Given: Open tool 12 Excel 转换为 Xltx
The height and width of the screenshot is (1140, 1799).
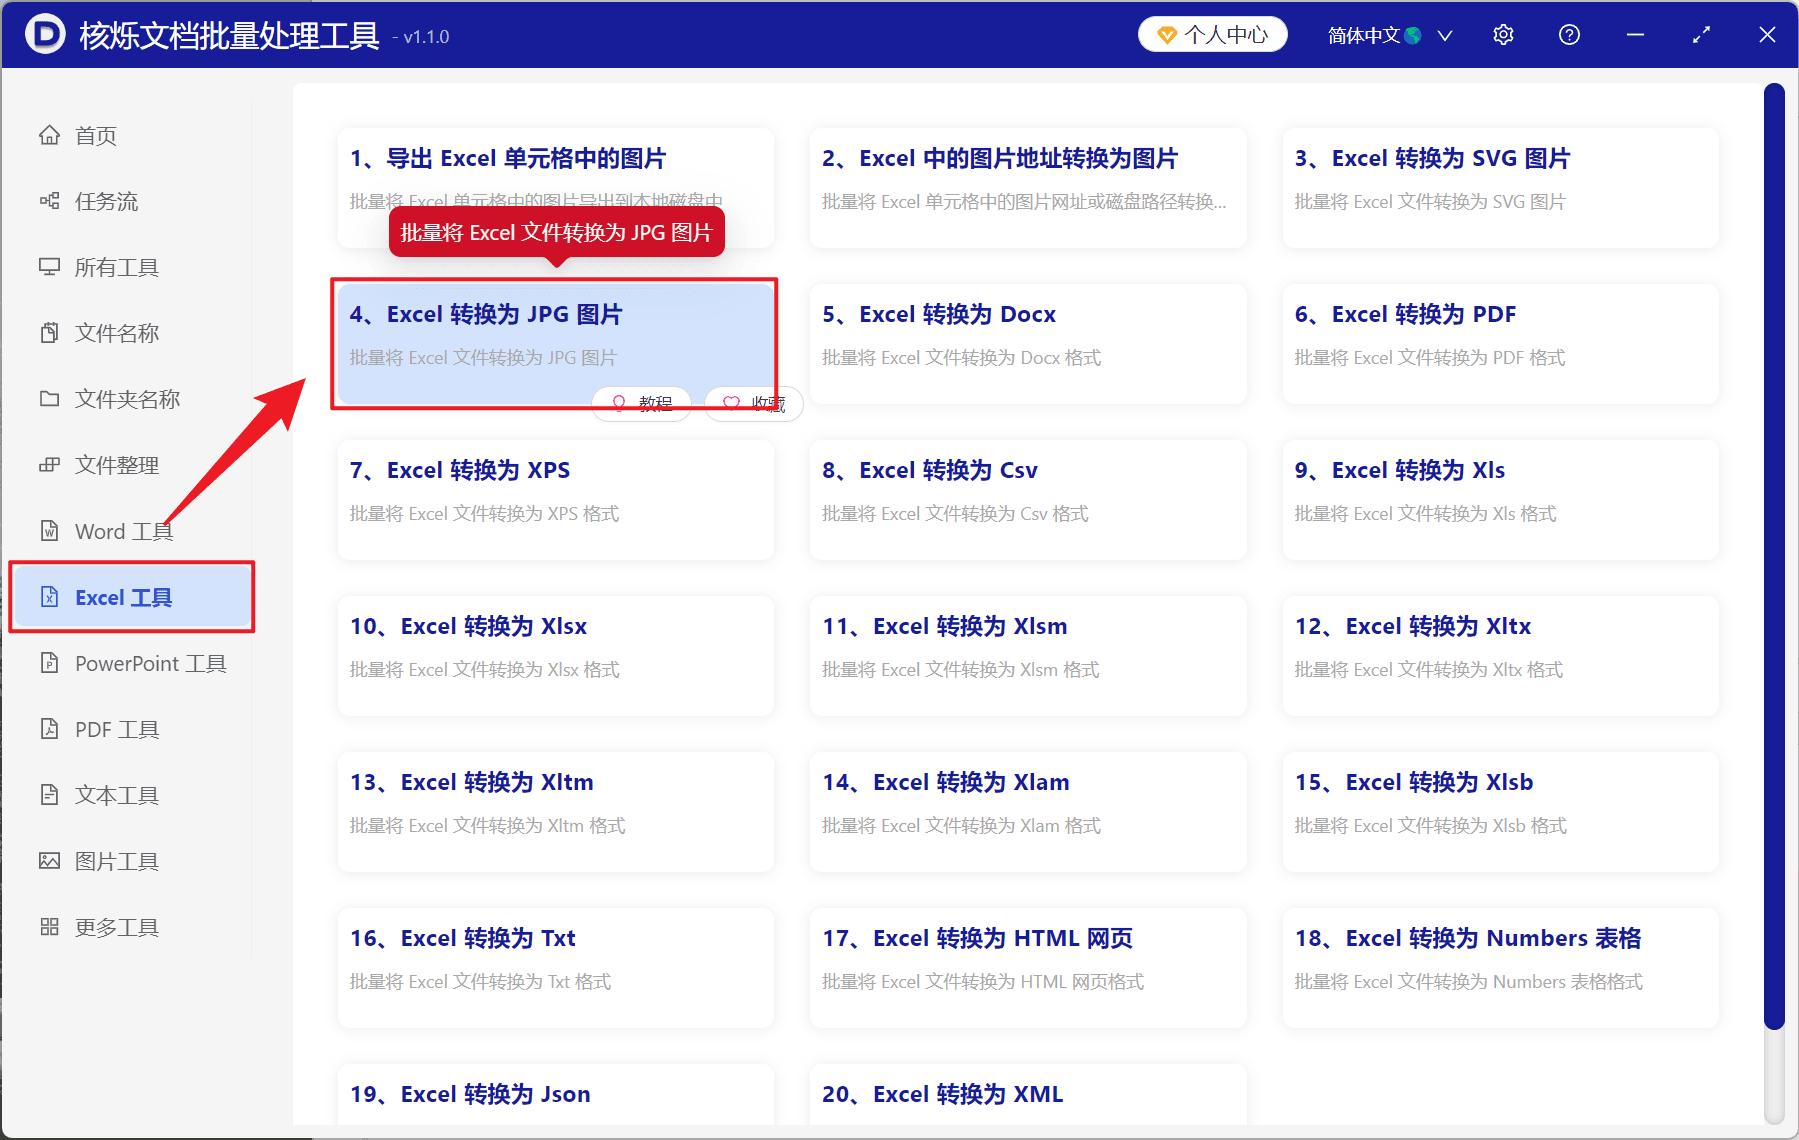Looking at the screenshot, I should [x=1500, y=656].
